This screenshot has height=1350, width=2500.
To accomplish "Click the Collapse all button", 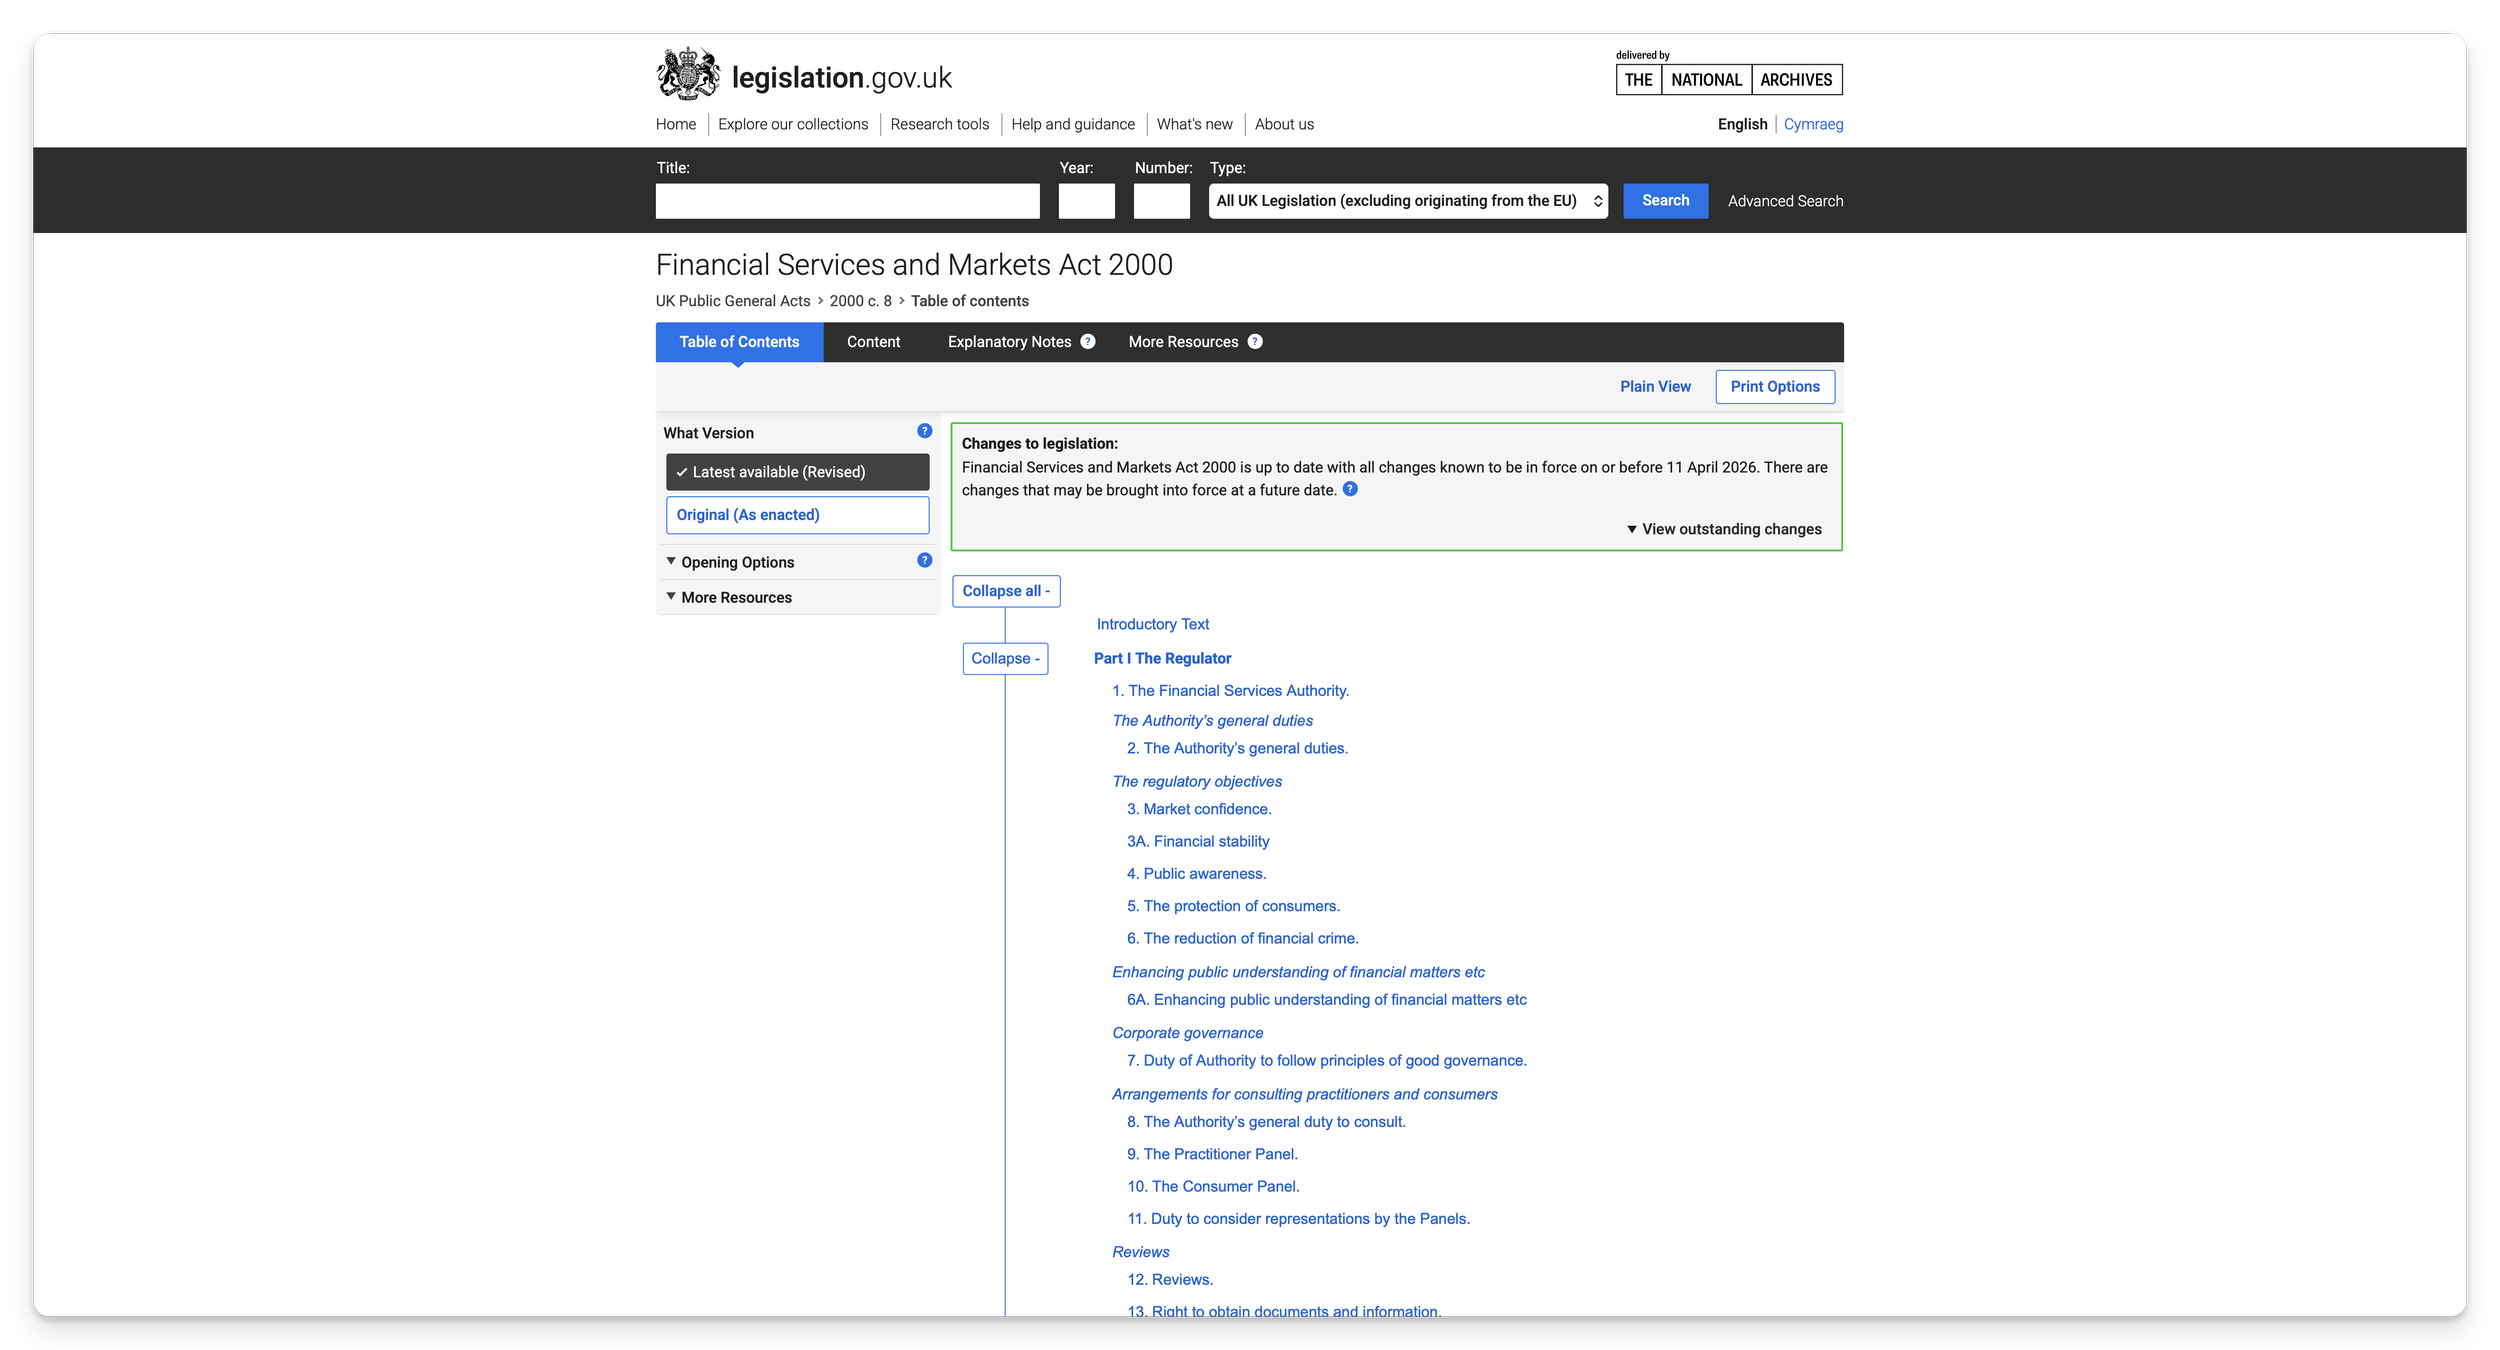I will [1006, 590].
